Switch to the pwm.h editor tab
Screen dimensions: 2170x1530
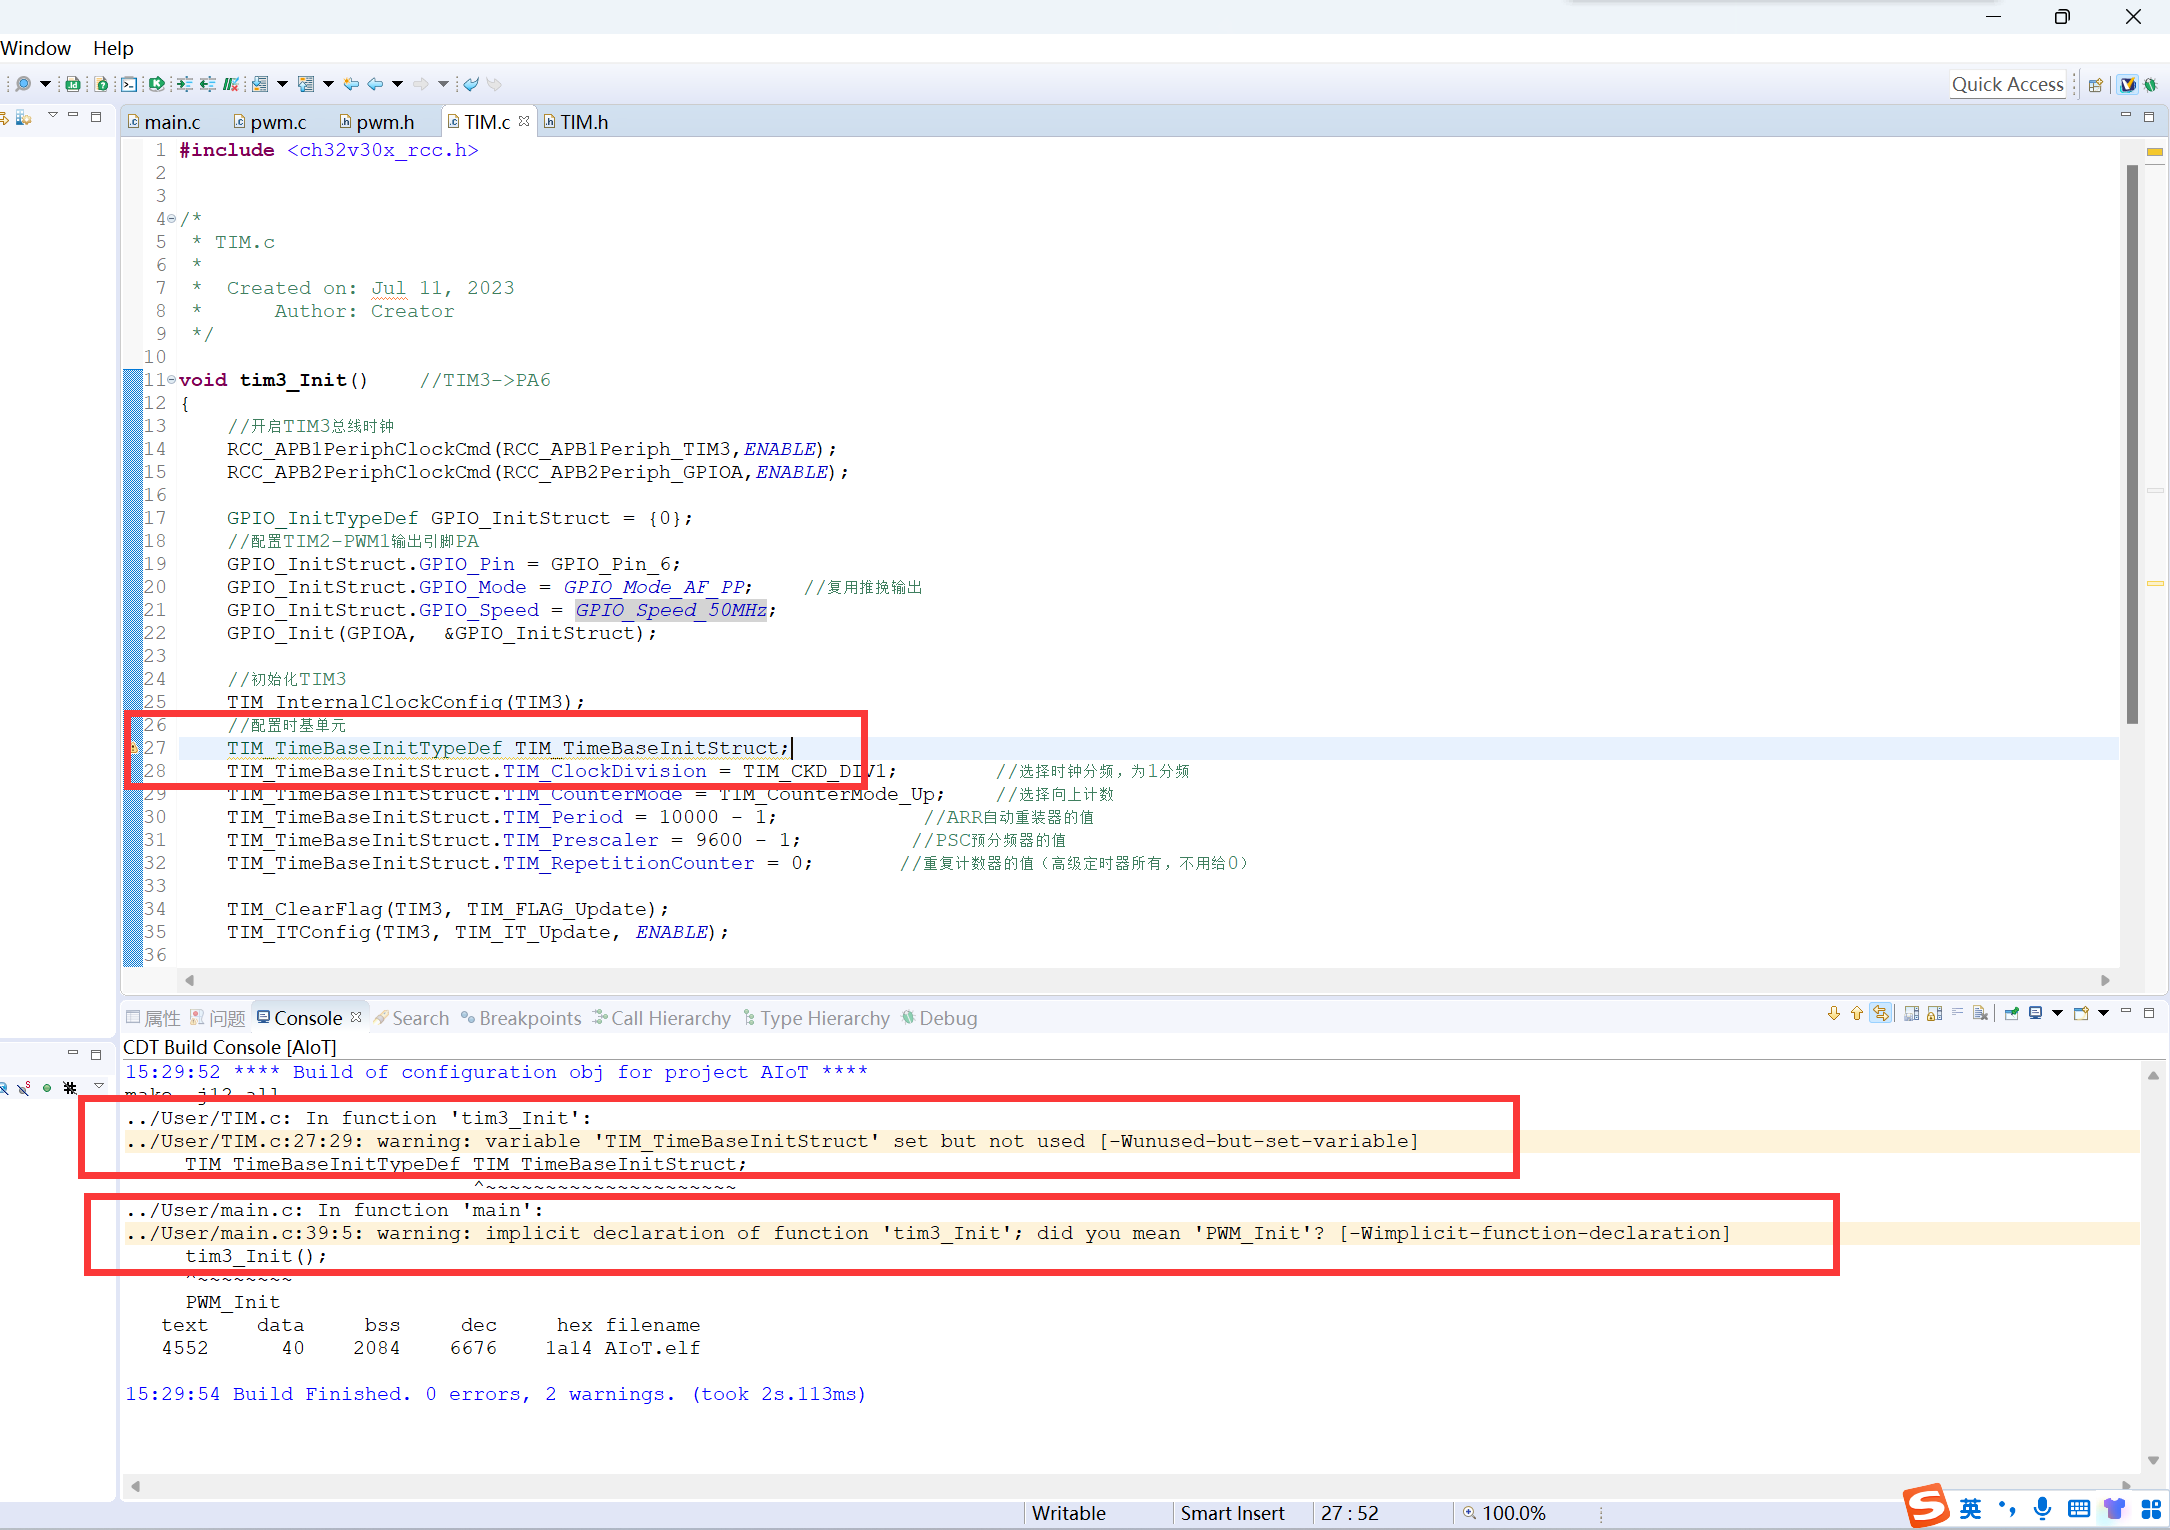[x=377, y=122]
